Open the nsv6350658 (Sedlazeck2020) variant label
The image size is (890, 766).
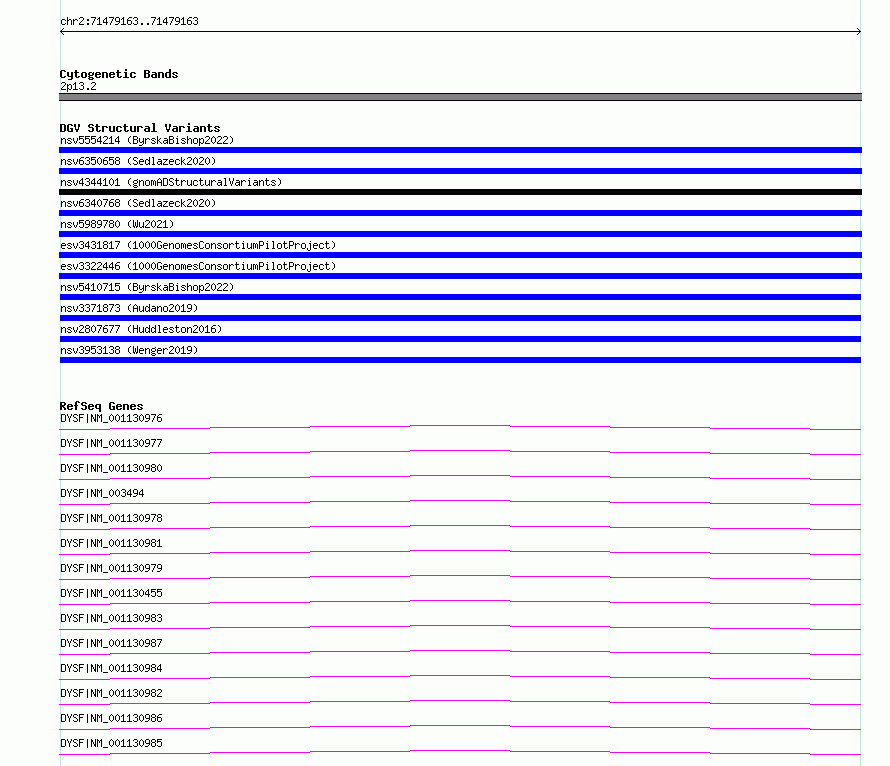click(138, 161)
